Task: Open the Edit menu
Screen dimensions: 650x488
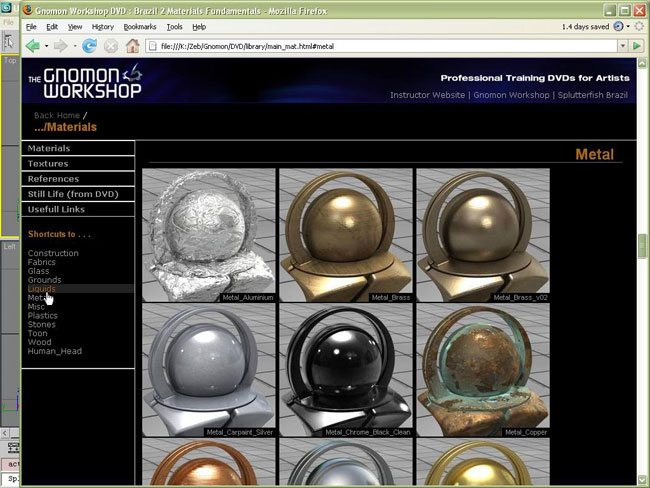Action: pyautogui.click(x=52, y=27)
